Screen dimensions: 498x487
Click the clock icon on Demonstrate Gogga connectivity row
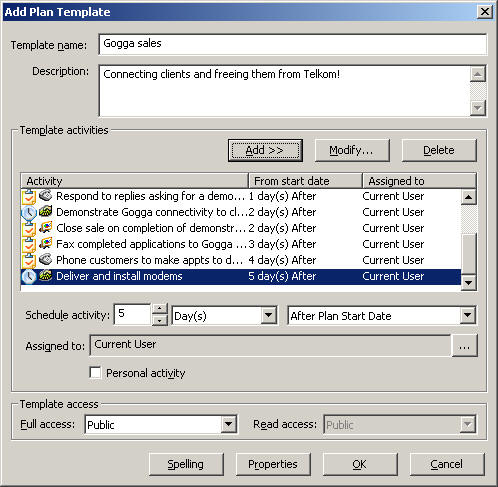point(29,212)
